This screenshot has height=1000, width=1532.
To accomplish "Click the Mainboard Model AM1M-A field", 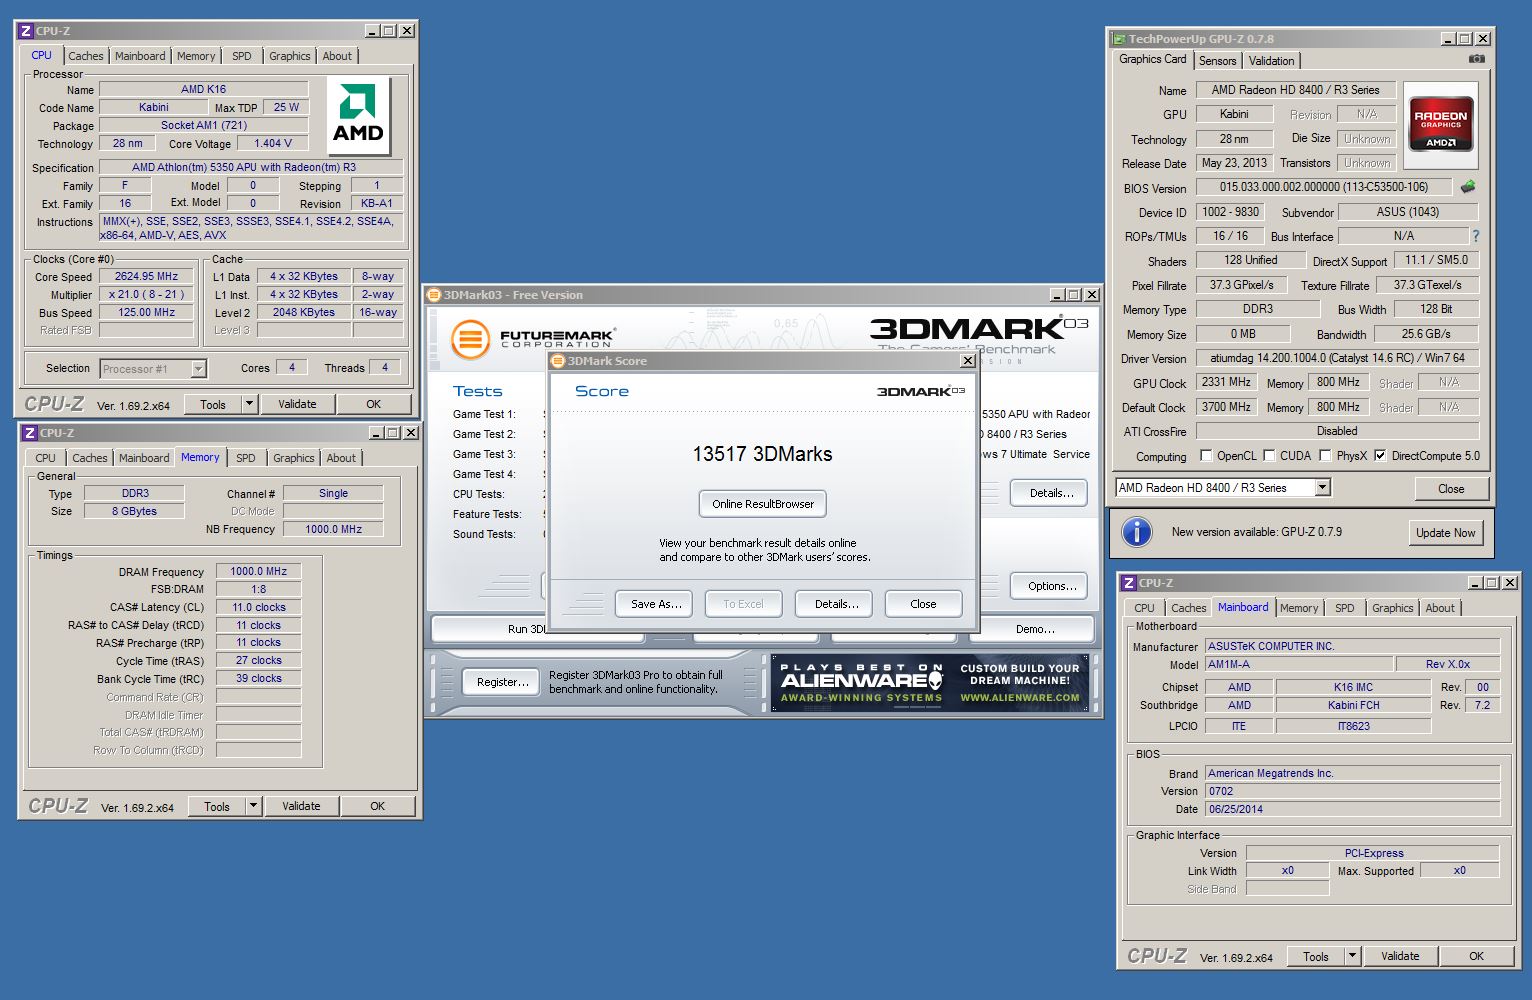I will pos(1299,664).
